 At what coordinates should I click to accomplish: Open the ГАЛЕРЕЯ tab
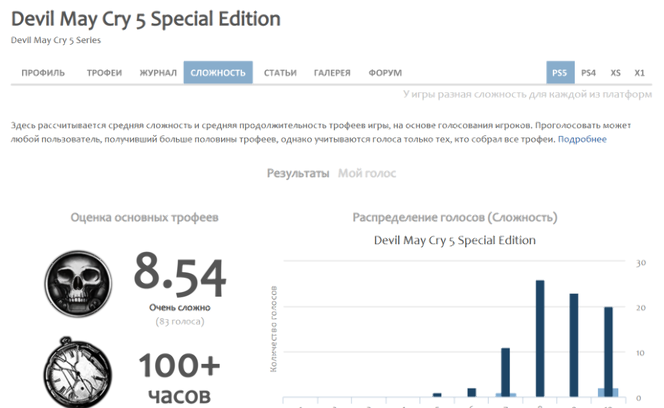point(332,73)
